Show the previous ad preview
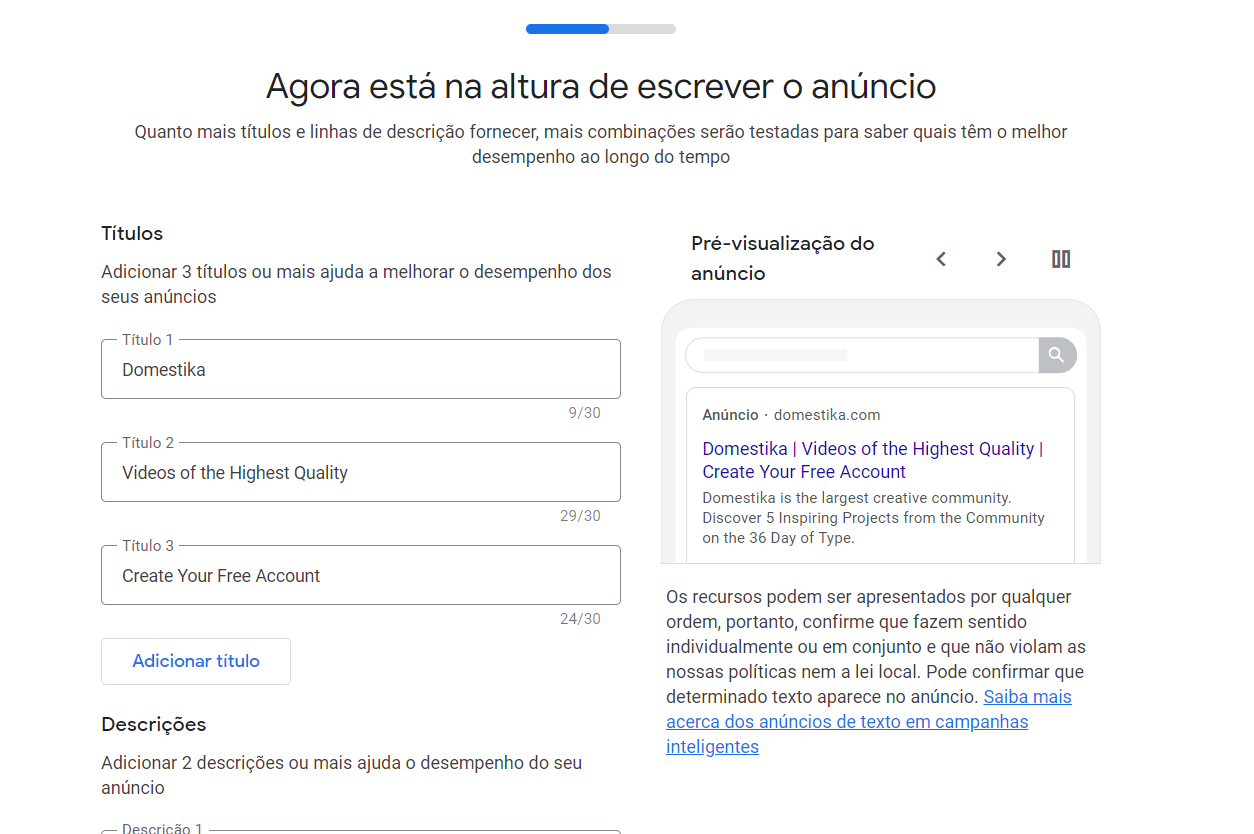The width and height of the screenshot is (1254, 834). tap(941, 259)
